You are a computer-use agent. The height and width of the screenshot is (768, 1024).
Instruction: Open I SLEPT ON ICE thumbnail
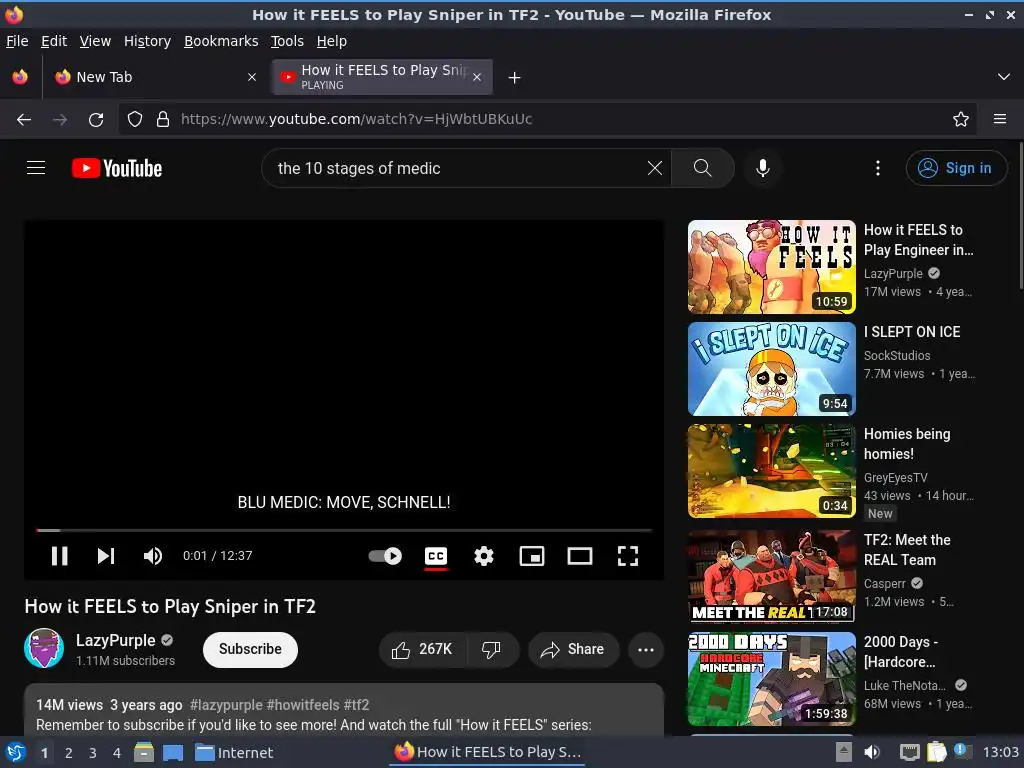pos(771,369)
